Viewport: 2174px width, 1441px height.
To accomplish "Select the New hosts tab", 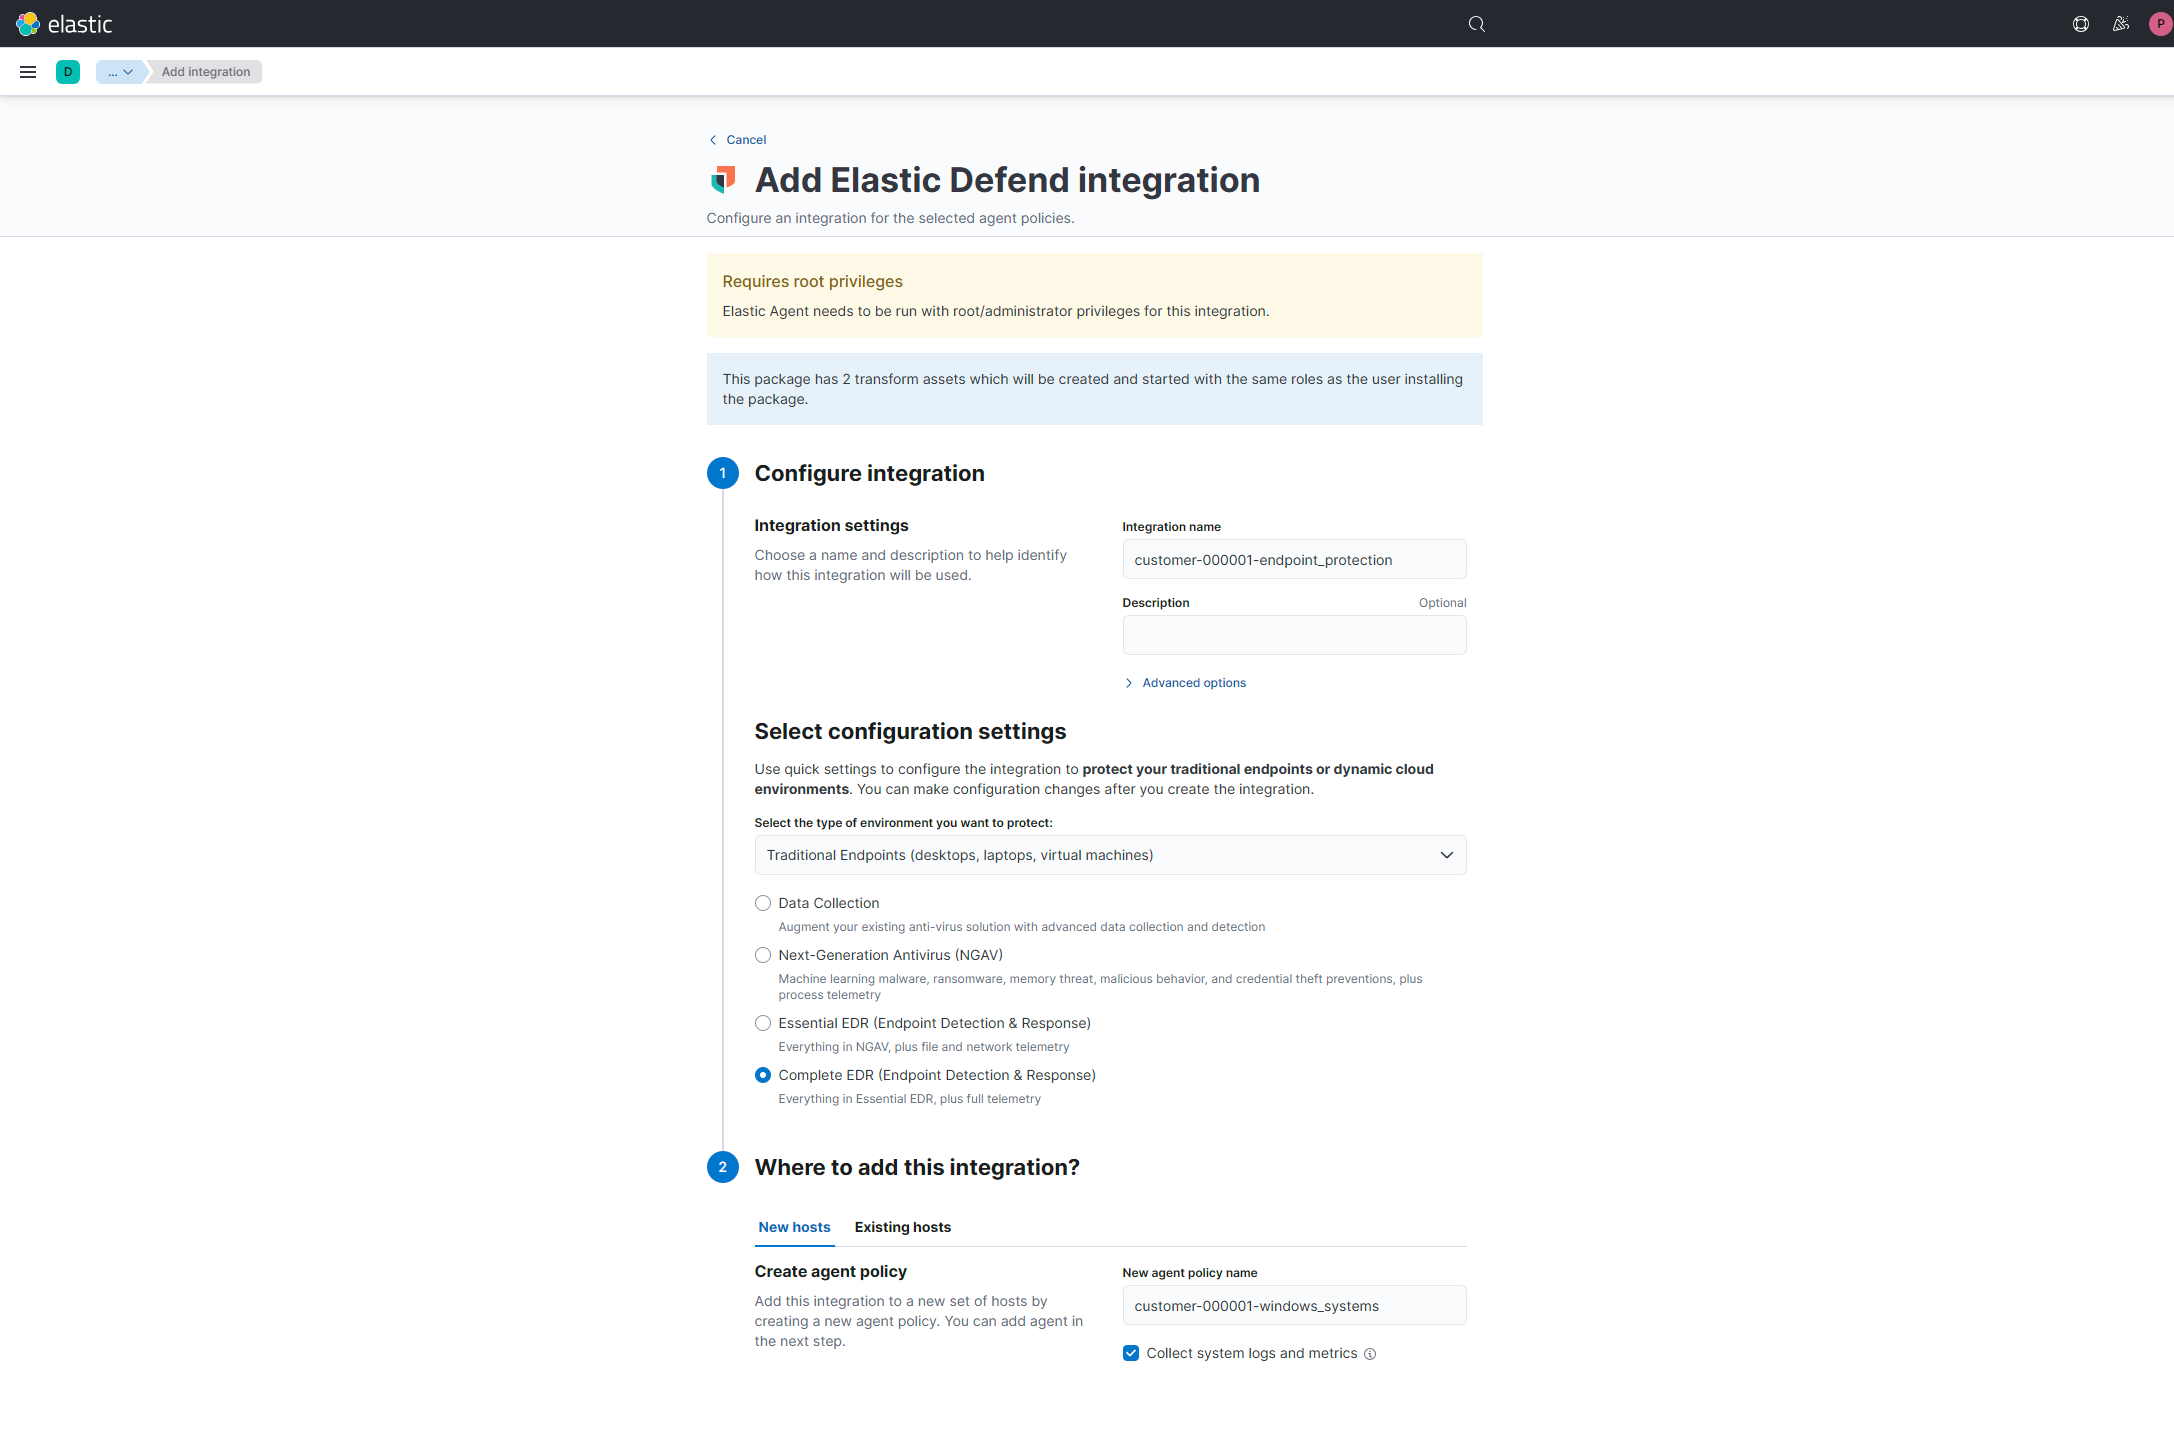I will coord(794,1227).
